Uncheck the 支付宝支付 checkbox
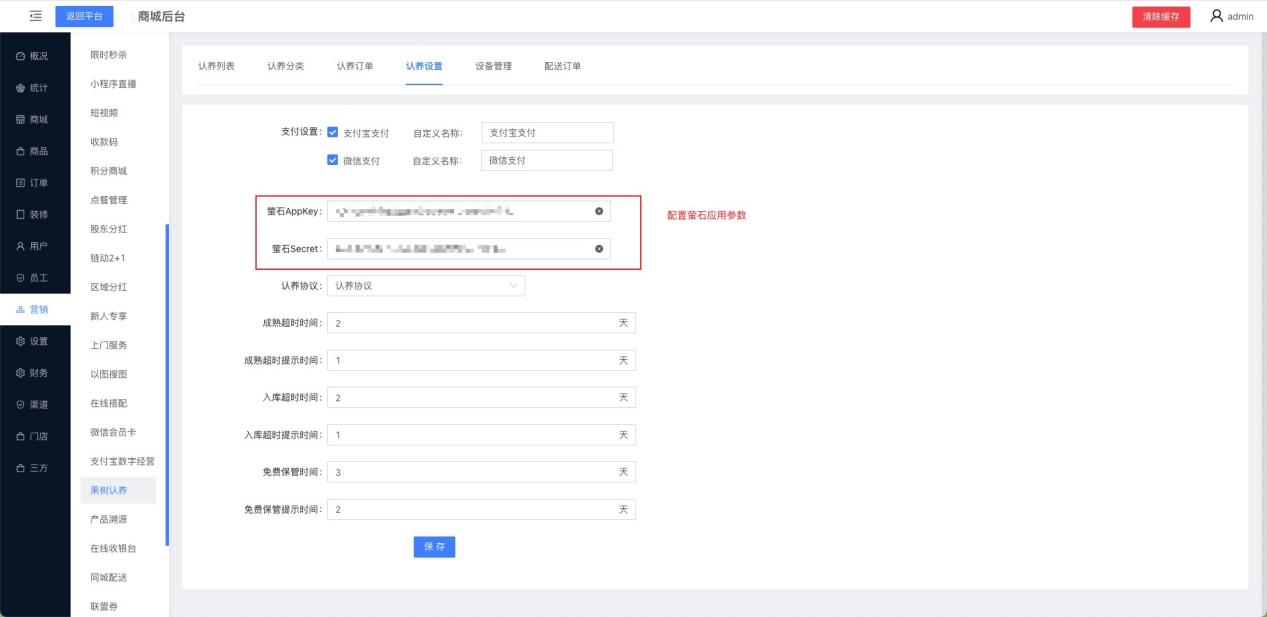The height and width of the screenshot is (617, 1267). (333, 133)
